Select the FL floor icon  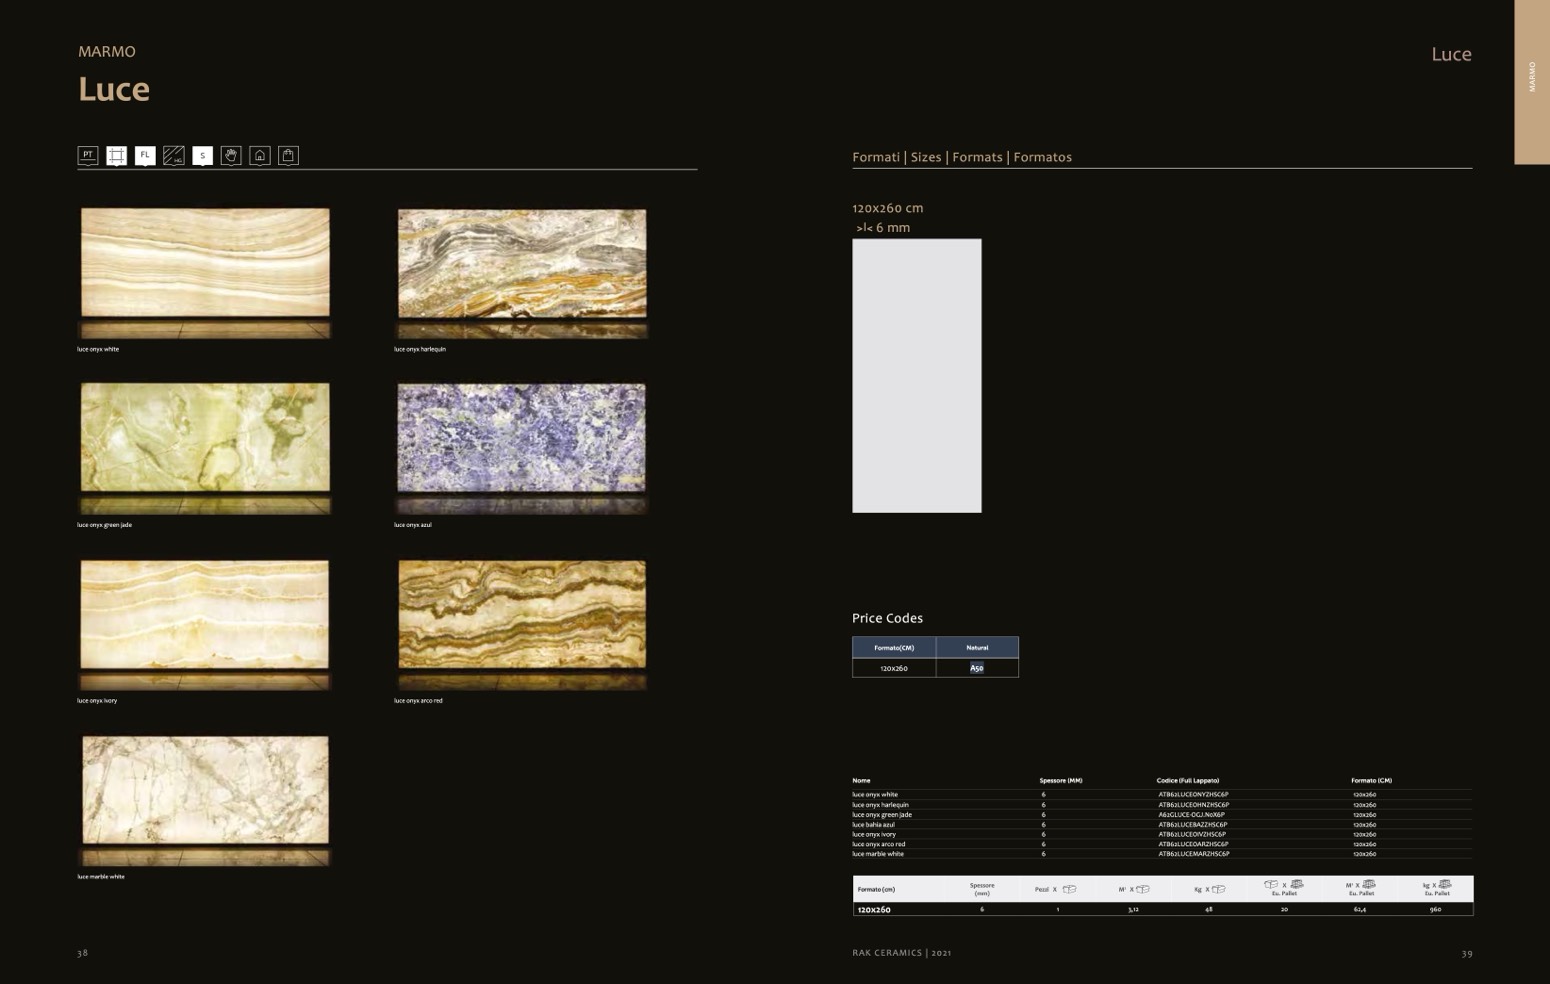click(x=145, y=155)
